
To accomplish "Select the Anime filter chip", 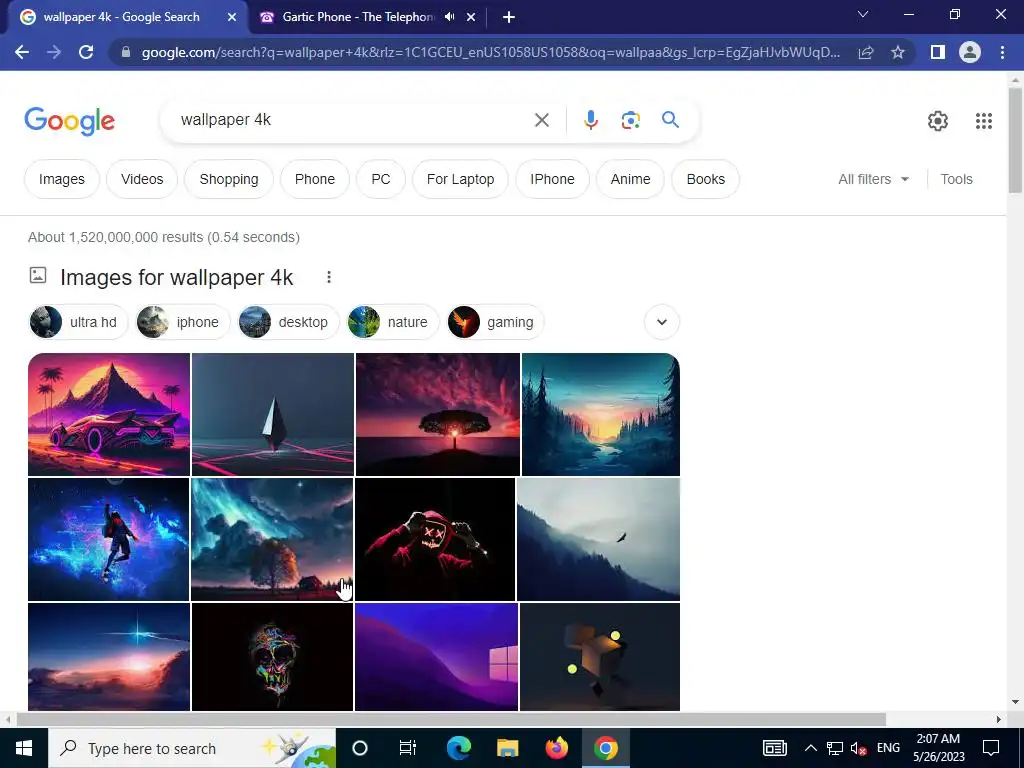I will click(x=630, y=179).
